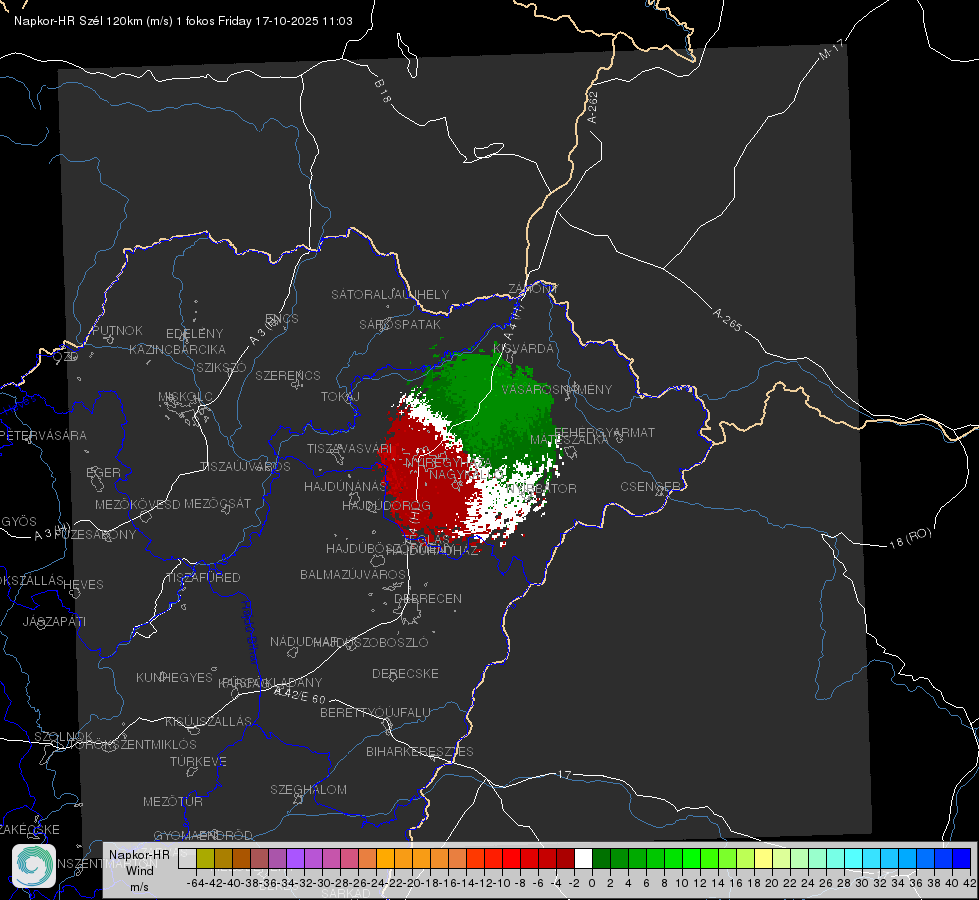This screenshot has width=979, height=900.
Task: Click the title text 'Napkor-HR Szél 120km'
Action: pyautogui.click(x=78, y=21)
